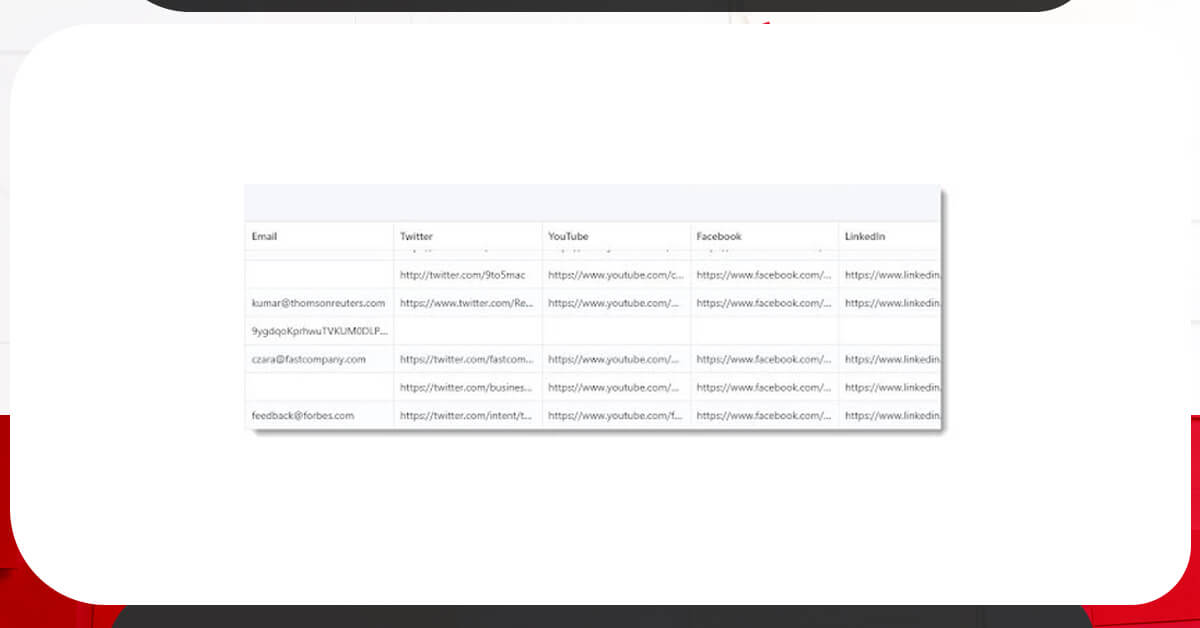Click the kumar@thomsonreuters.com email cell
This screenshot has width=1200, height=628.
click(x=318, y=302)
